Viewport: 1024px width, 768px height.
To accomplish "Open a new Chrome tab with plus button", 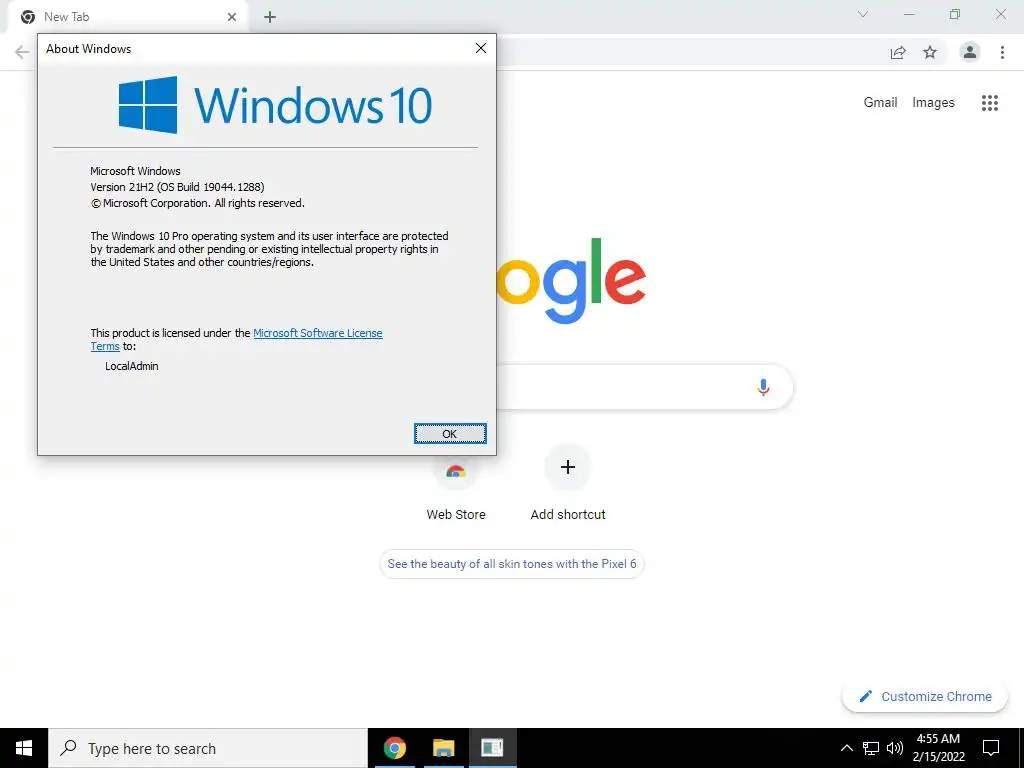I will tap(270, 17).
